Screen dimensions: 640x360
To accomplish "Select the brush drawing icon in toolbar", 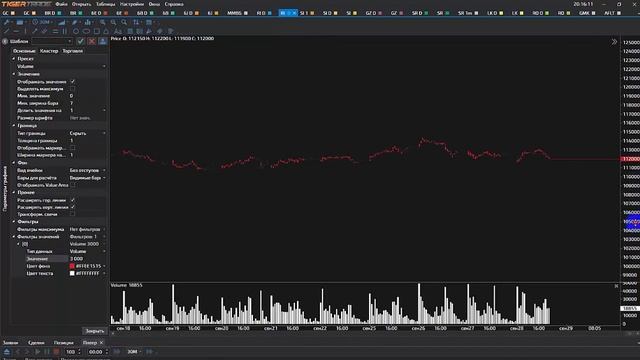I will click(75, 22).
